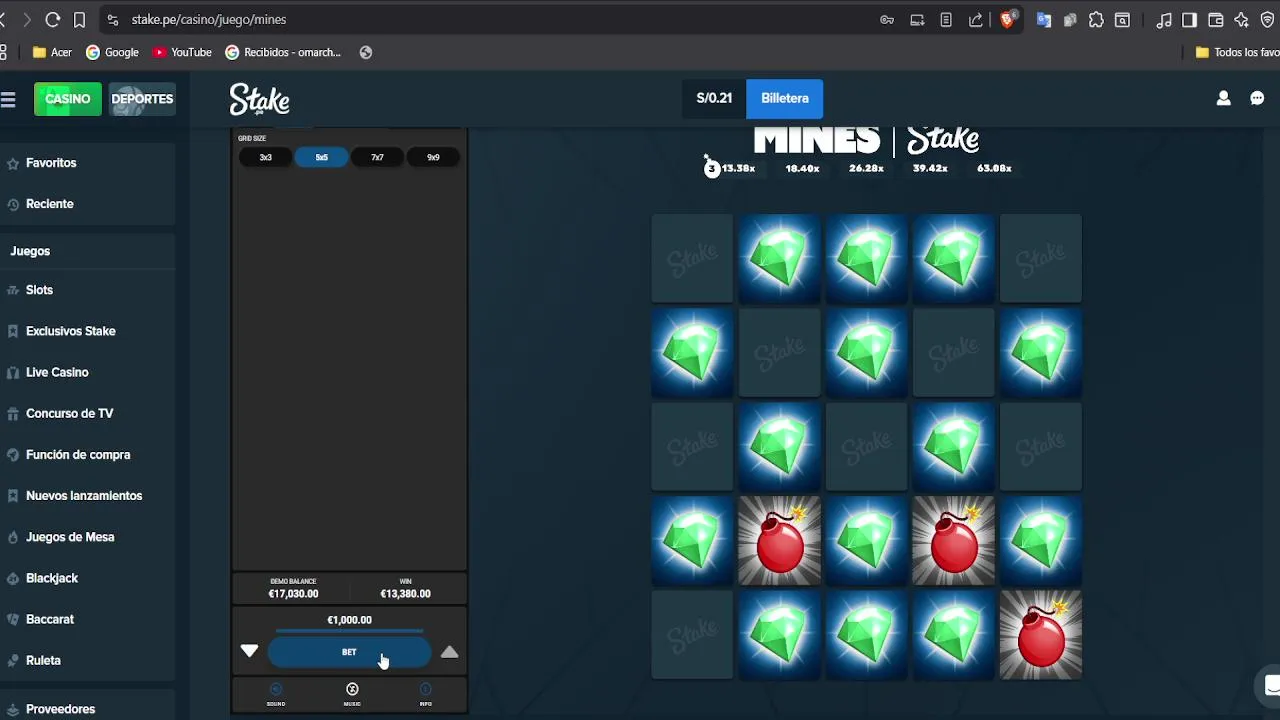
Task: Select the 7x7 grid size
Action: click(x=377, y=157)
